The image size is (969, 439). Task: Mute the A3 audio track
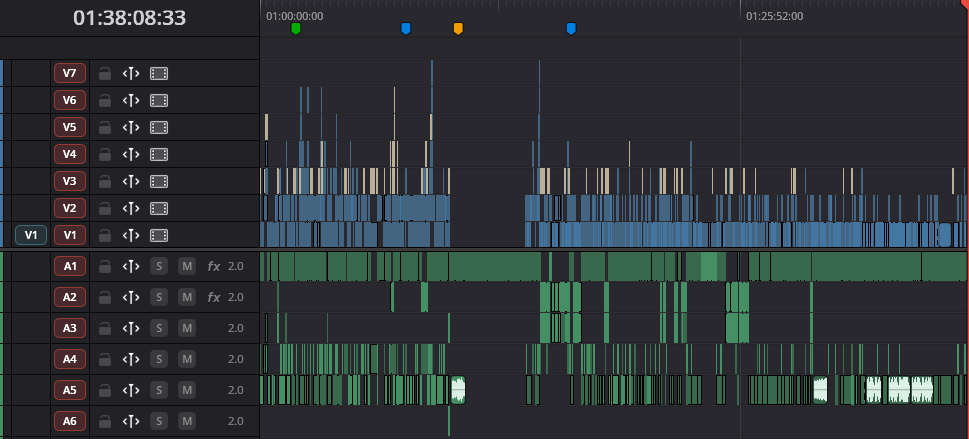[187, 328]
